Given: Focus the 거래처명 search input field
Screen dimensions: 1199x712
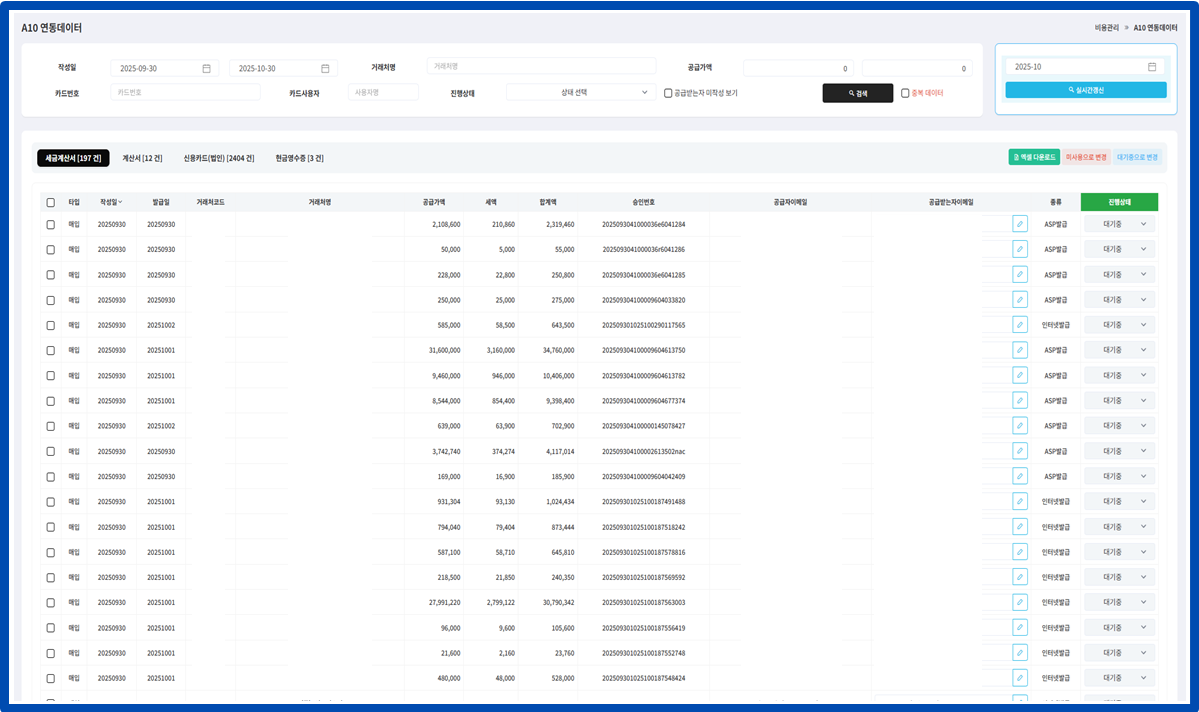Looking at the screenshot, I should pos(541,66).
